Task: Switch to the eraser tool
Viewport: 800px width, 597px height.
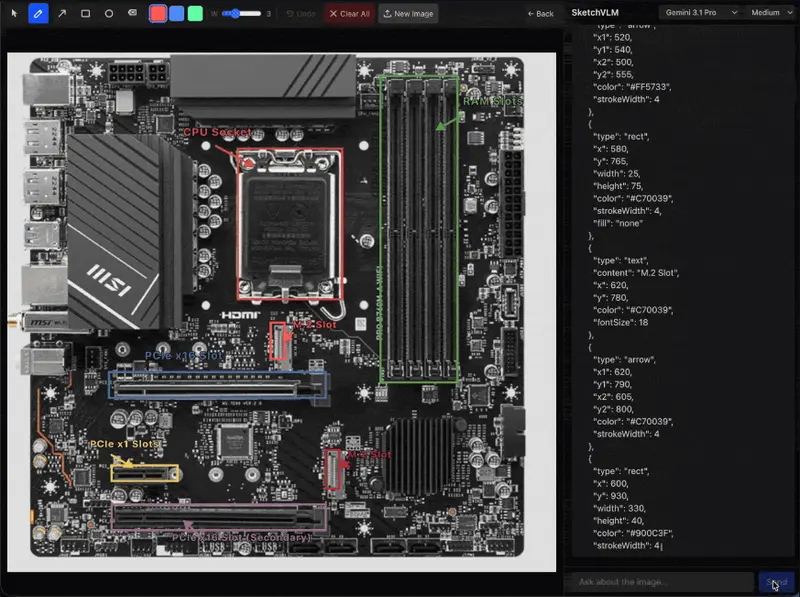Action: click(x=132, y=13)
